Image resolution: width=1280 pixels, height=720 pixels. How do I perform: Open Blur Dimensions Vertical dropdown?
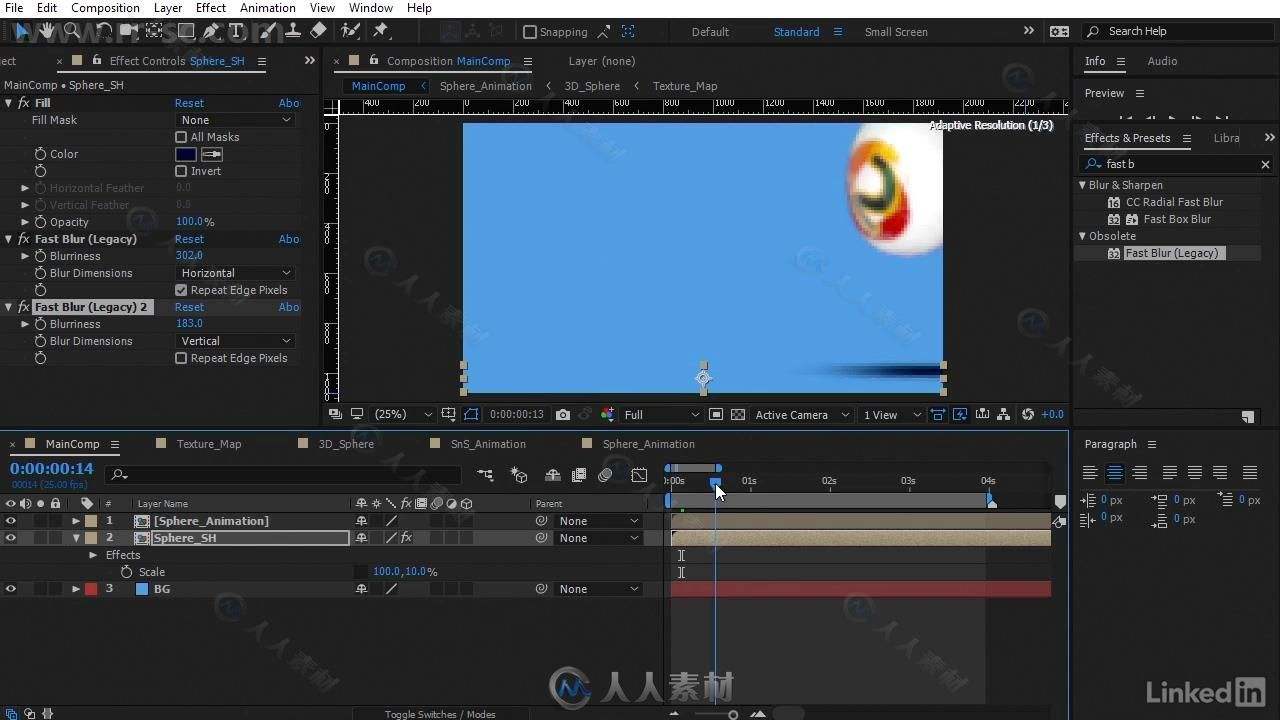coord(236,341)
